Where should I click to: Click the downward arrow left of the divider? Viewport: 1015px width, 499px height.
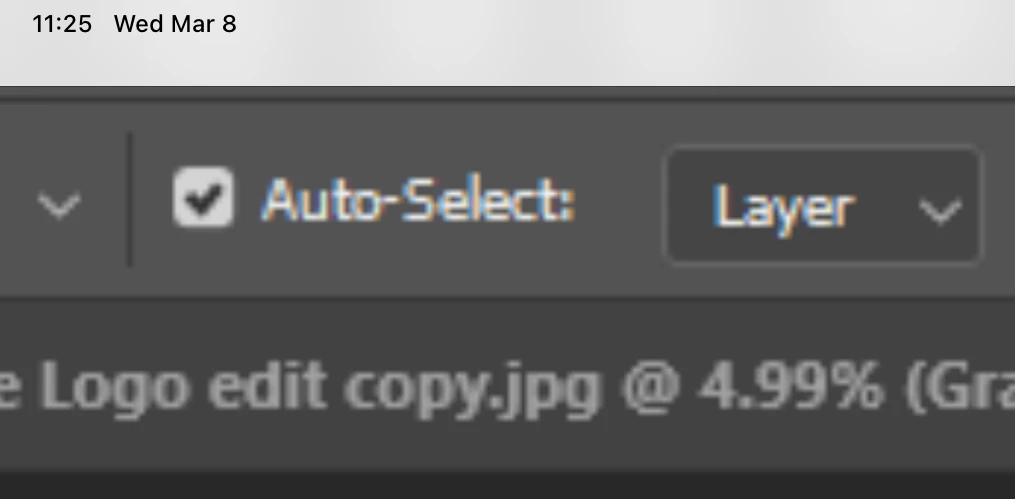coord(59,205)
